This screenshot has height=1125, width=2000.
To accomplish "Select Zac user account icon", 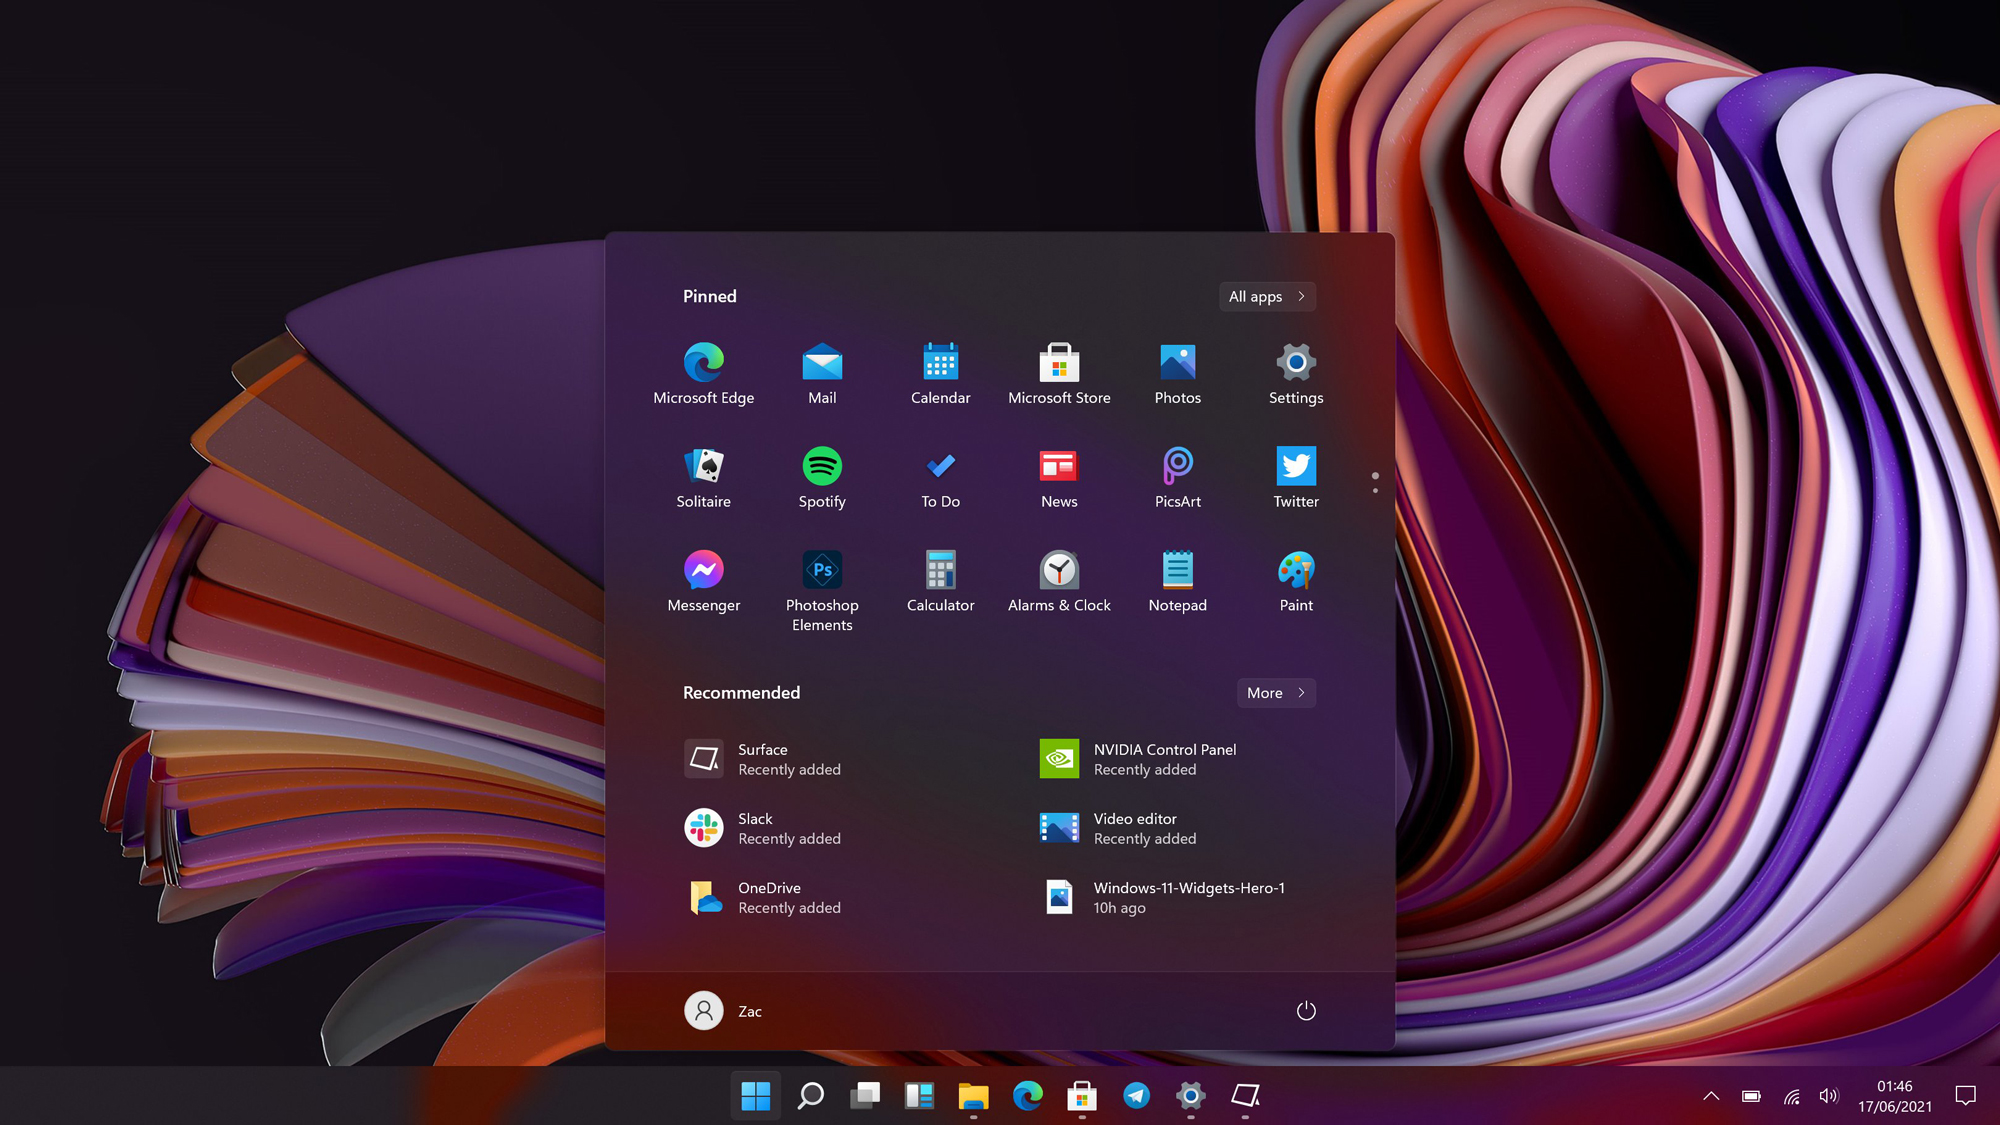I will point(703,1011).
